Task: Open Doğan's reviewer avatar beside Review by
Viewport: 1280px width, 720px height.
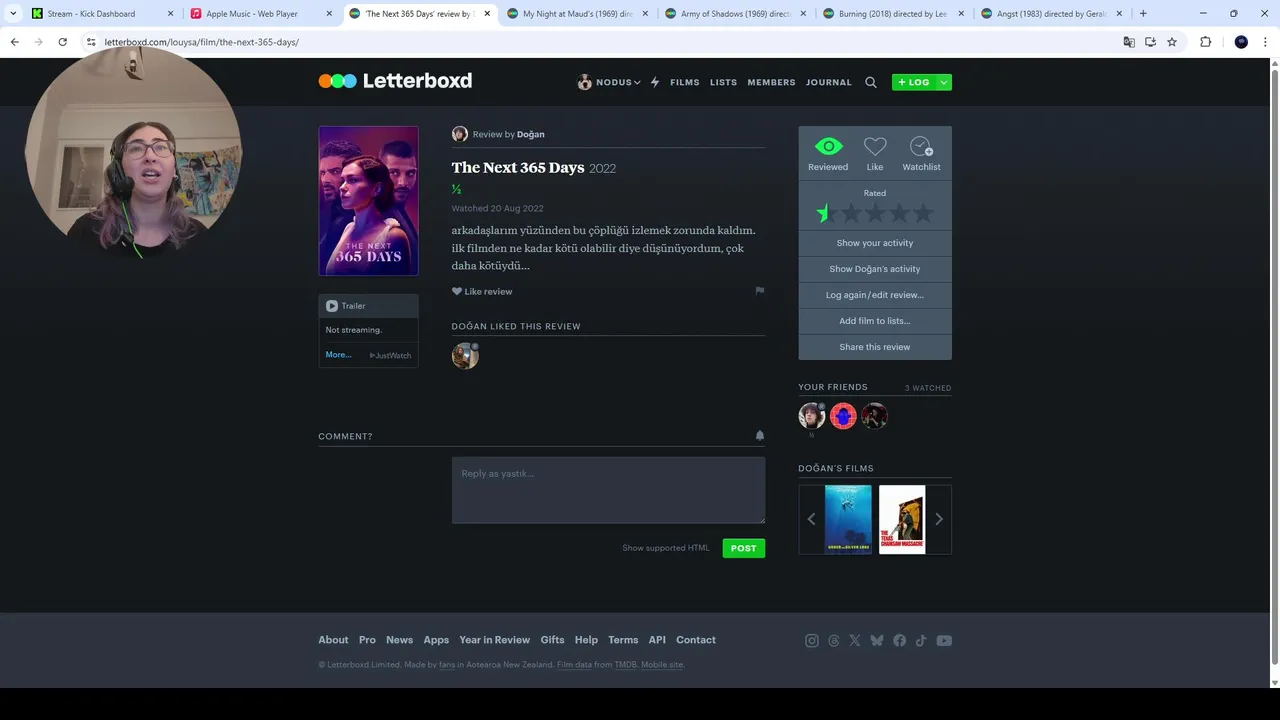Action: pyautogui.click(x=460, y=134)
